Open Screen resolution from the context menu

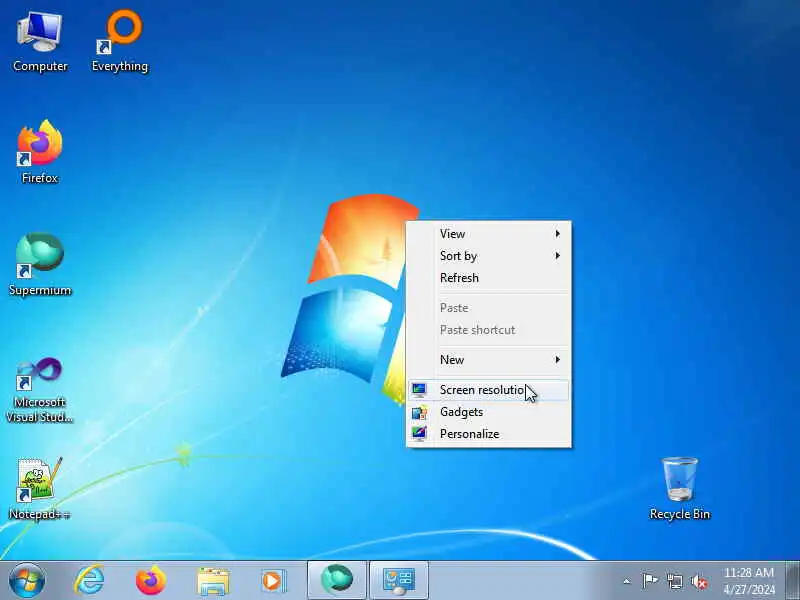coord(488,390)
